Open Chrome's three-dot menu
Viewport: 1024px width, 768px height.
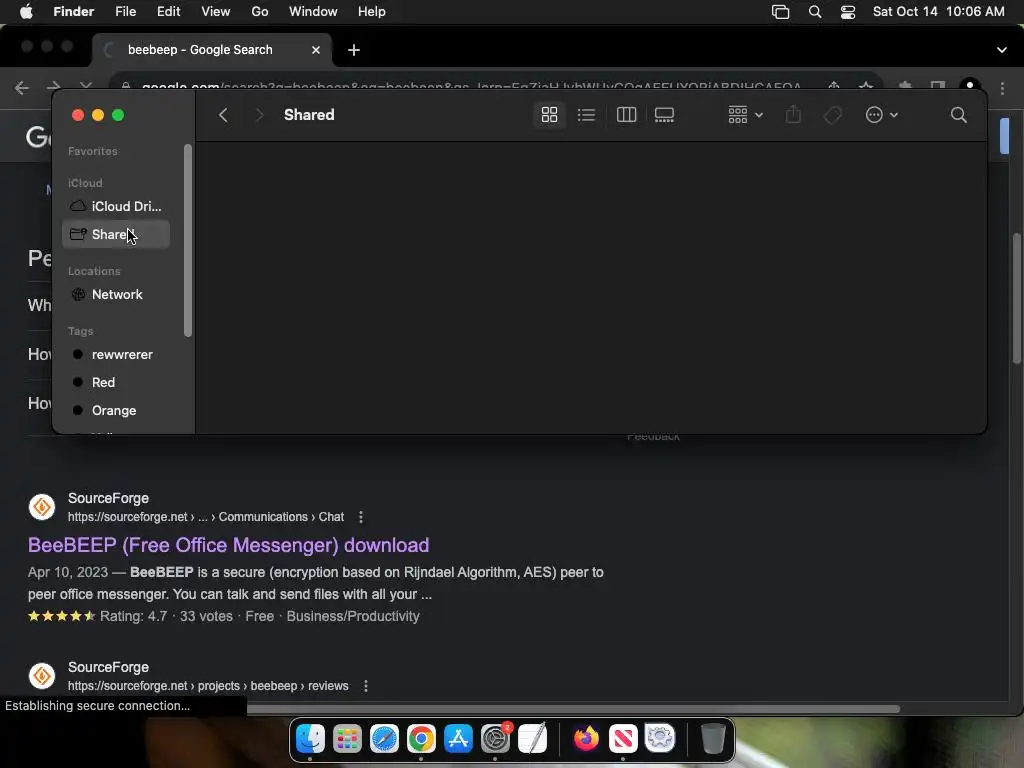(1002, 88)
